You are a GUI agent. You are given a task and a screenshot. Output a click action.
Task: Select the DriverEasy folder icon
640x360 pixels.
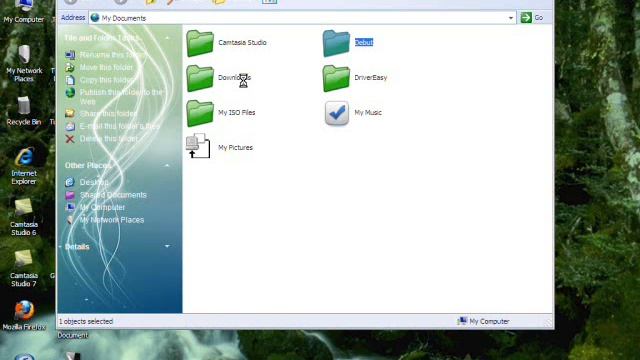click(336, 78)
